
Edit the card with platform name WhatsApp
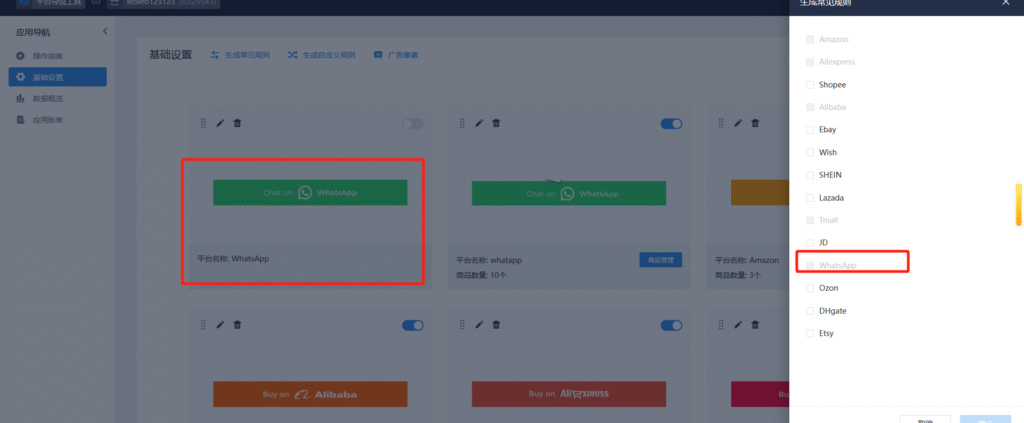[220, 123]
